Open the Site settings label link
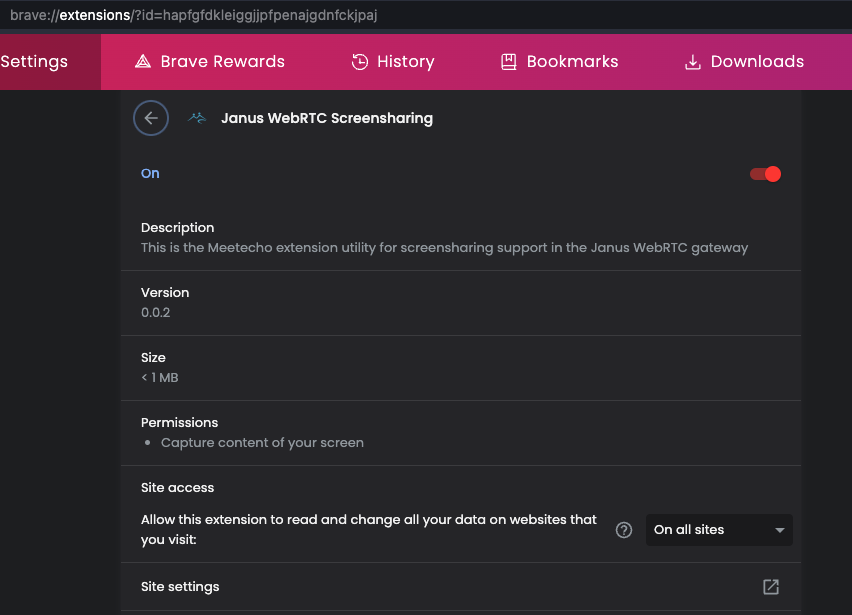 tap(180, 587)
